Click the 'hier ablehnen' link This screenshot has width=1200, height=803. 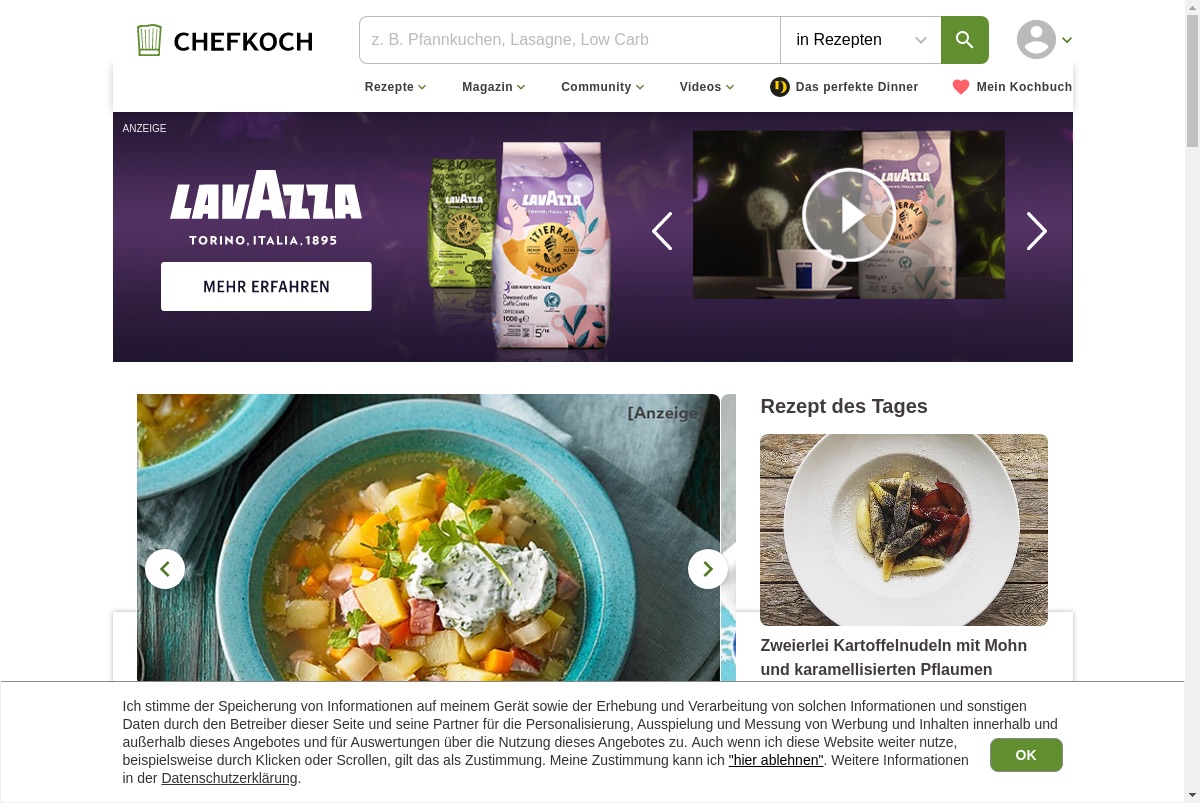pos(776,760)
